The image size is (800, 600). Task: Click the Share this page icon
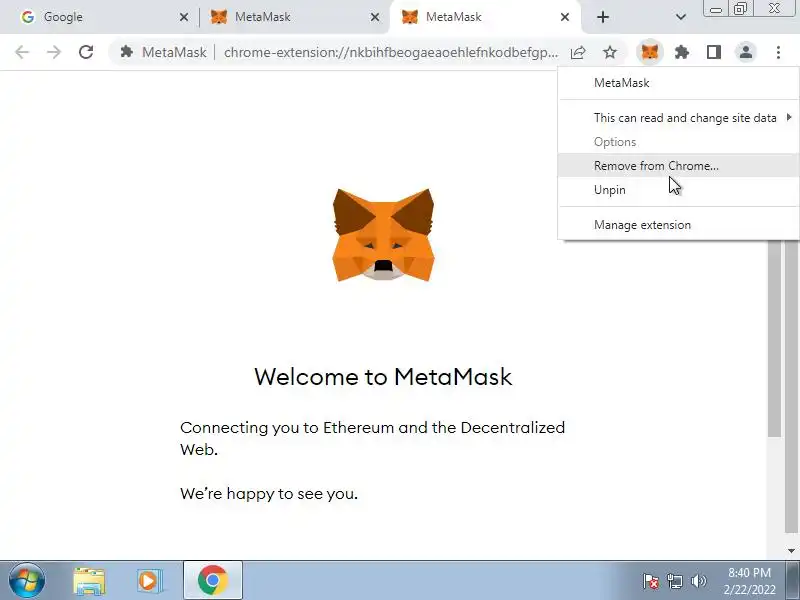click(x=578, y=52)
